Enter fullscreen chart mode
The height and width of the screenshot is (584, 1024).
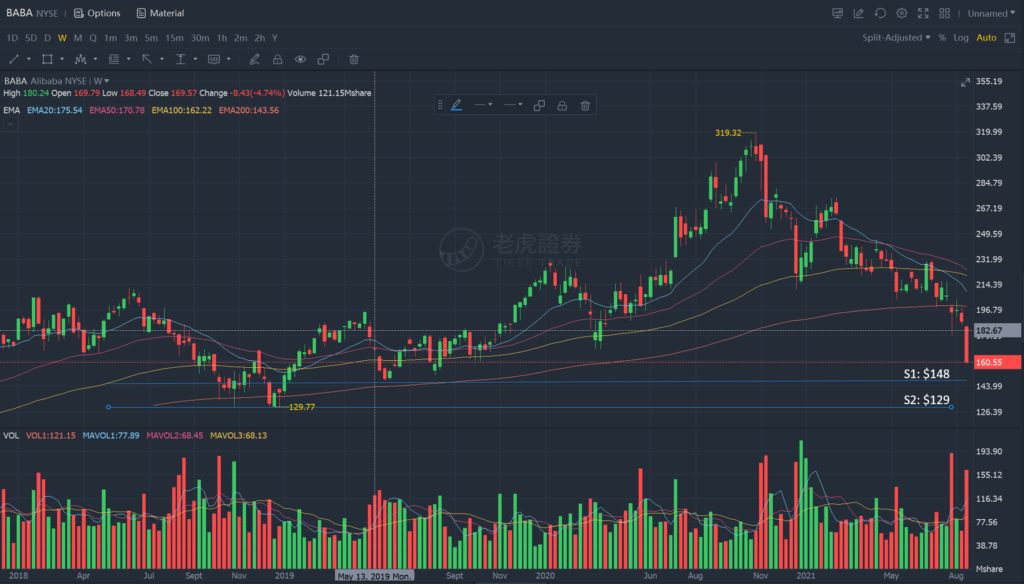click(x=923, y=13)
